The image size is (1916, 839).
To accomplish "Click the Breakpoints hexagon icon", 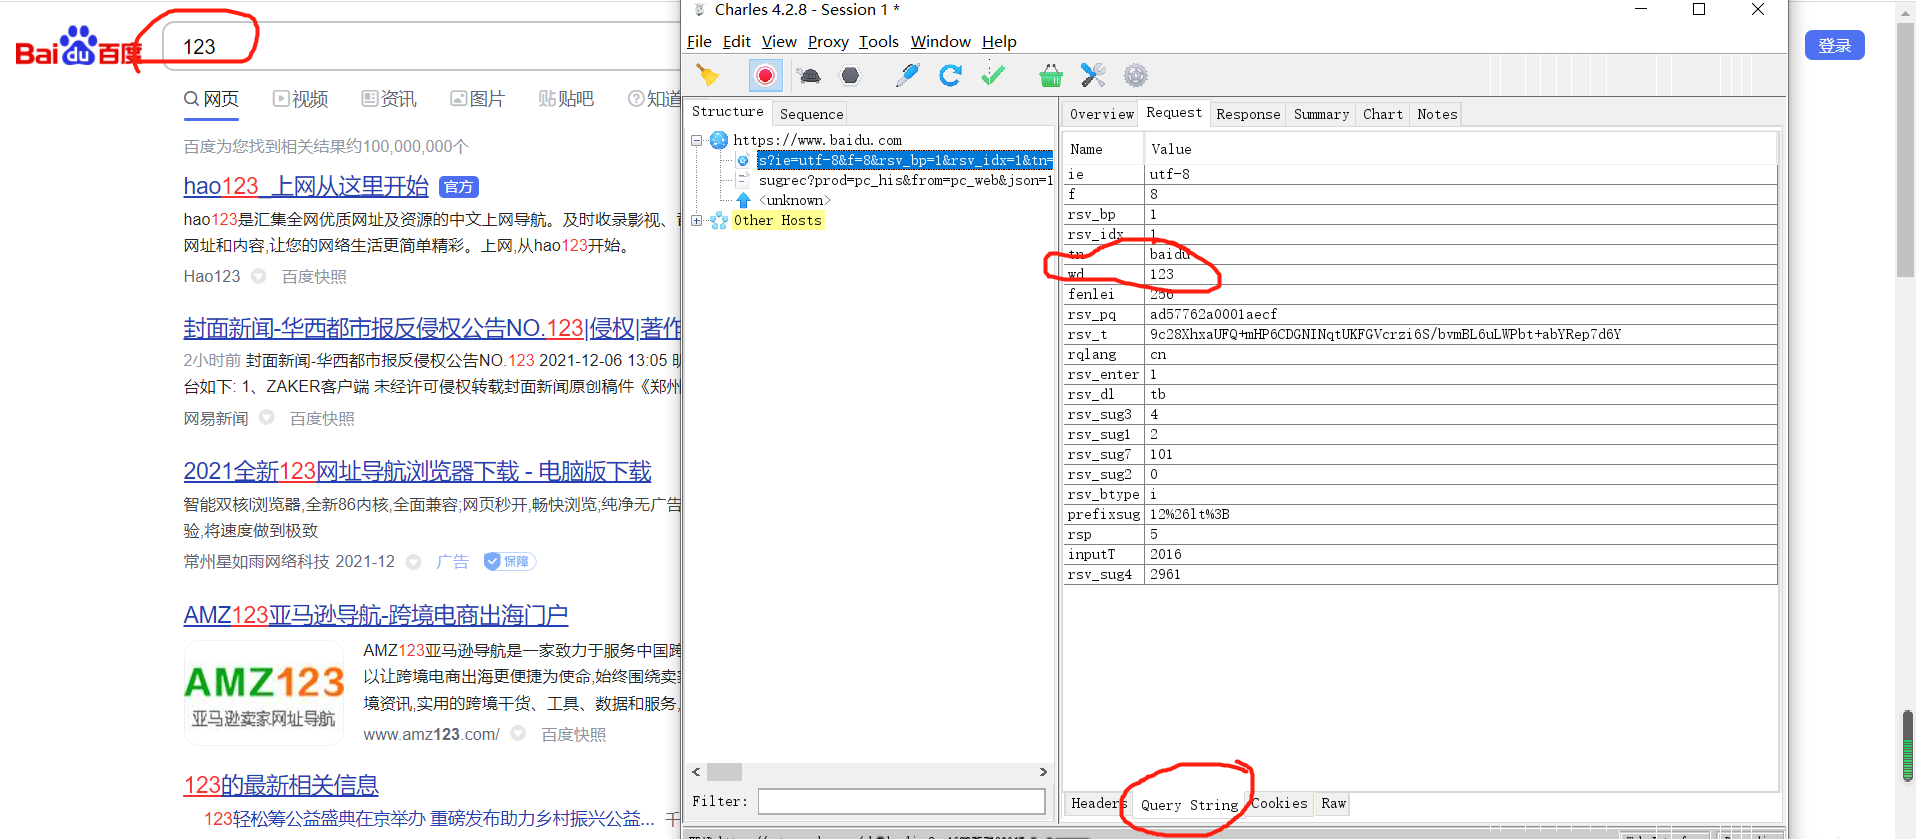I will pyautogui.click(x=850, y=75).
